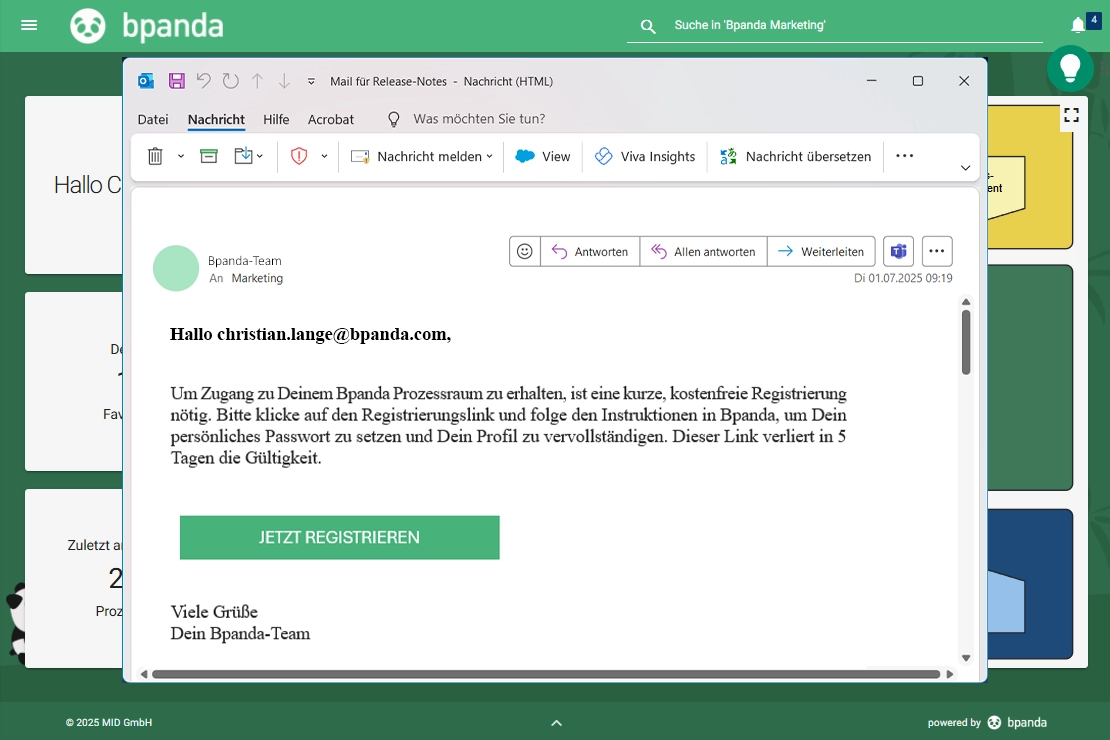This screenshot has width=1110, height=740.
Task: Delete the message with trash icon
Action: tap(155, 156)
